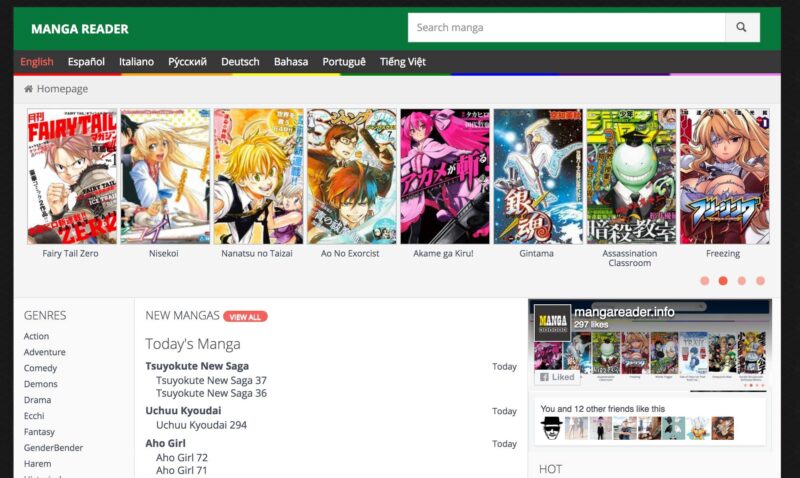Open the Uchuu Kyoudai series title
The height and width of the screenshot is (478, 800).
click(183, 411)
